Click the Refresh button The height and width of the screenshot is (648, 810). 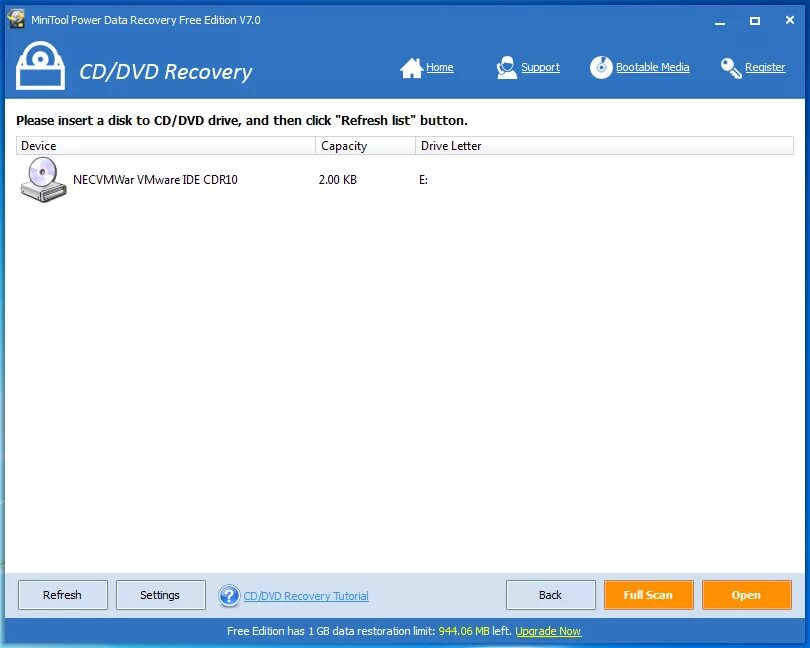[63, 595]
